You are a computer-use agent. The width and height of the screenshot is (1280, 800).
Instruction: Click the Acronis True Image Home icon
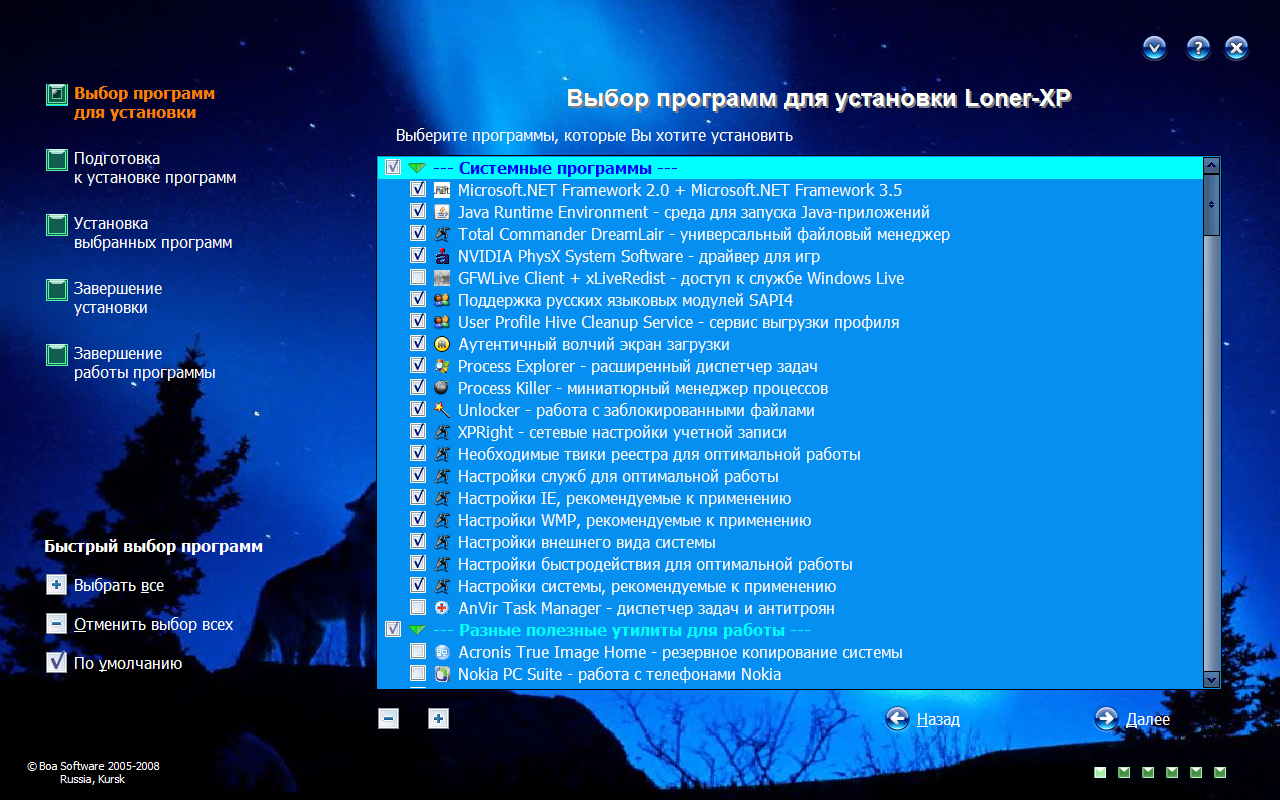tap(442, 652)
